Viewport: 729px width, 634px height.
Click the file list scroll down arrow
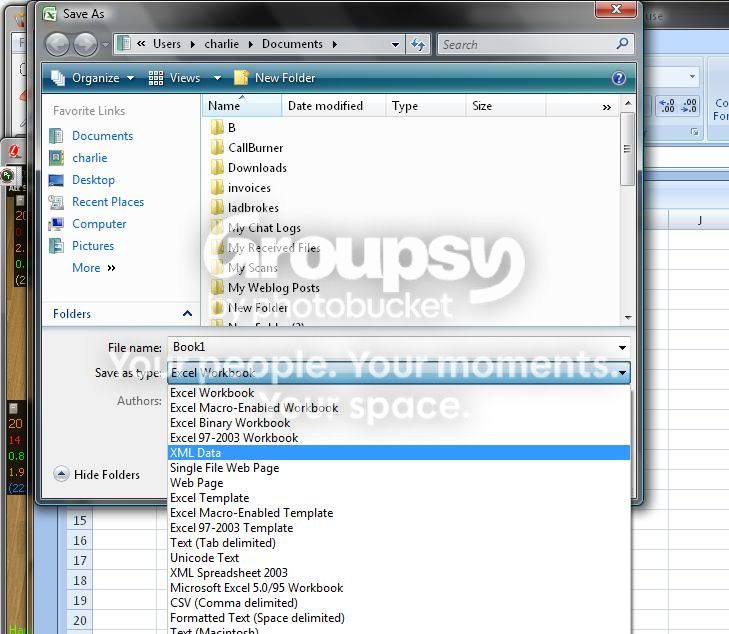click(628, 317)
